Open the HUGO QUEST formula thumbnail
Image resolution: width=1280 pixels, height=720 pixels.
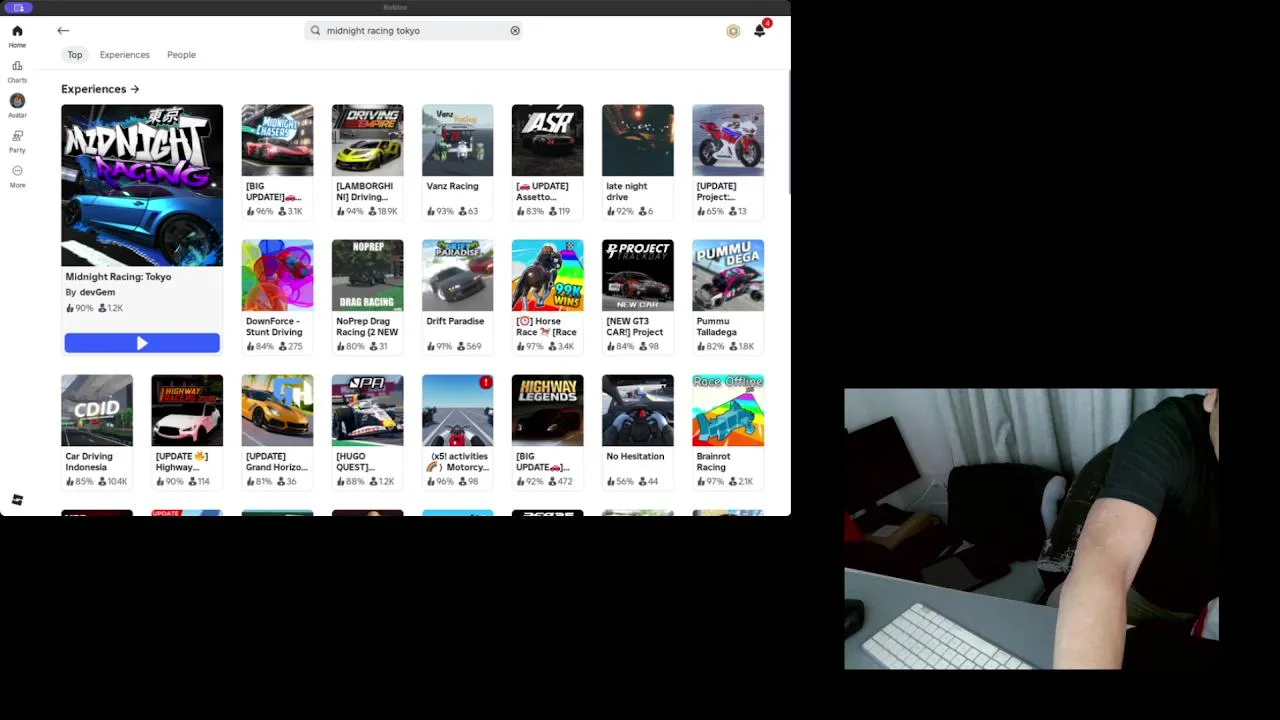(367, 410)
